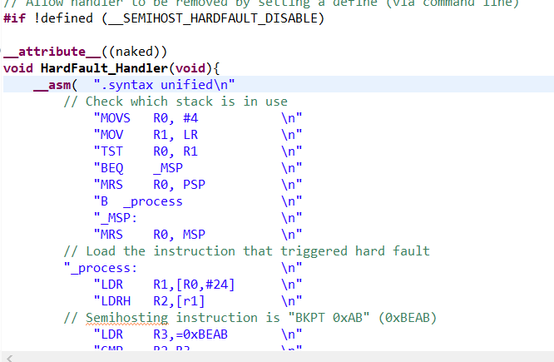The width and height of the screenshot is (554, 362).
Task: Click the #if !defined __SEMIHOST_HARDFAULT_DISABLE line
Action: click(x=164, y=18)
